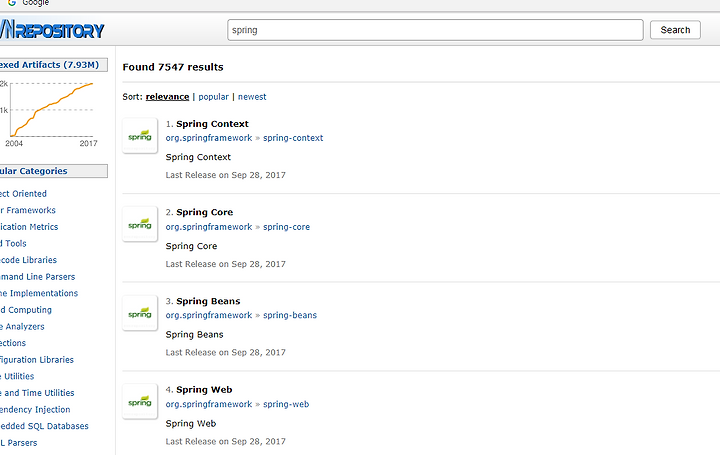
Task: Open the Collections category
Action: [13, 343]
